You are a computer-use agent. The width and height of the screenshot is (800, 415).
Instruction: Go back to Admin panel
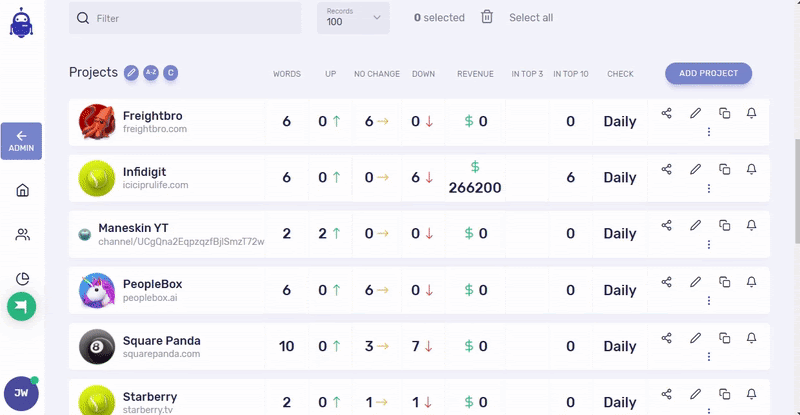click(x=21, y=141)
